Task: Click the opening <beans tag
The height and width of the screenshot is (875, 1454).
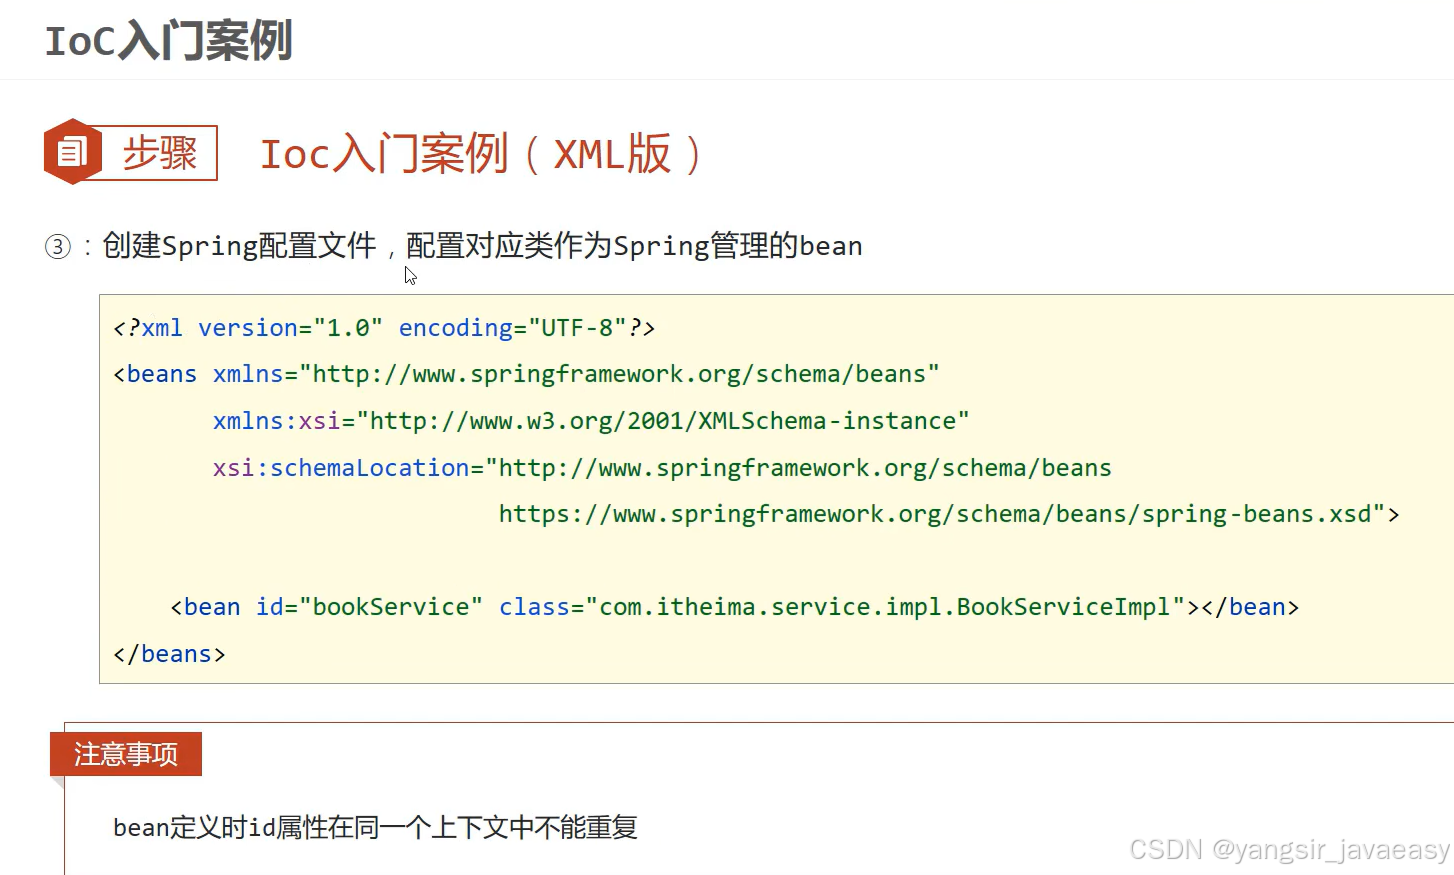Action: pyautogui.click(x=155, y=374)
